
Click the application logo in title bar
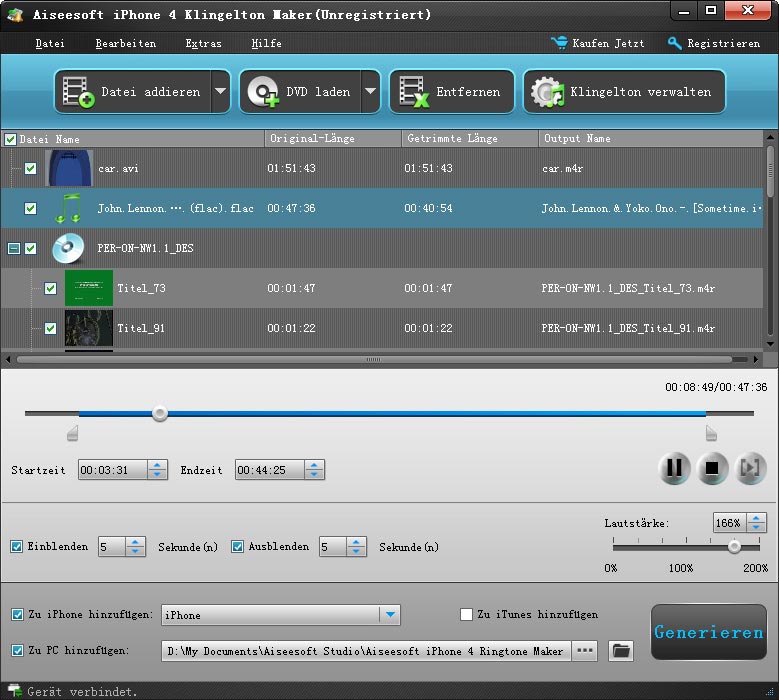click(15, 14)
